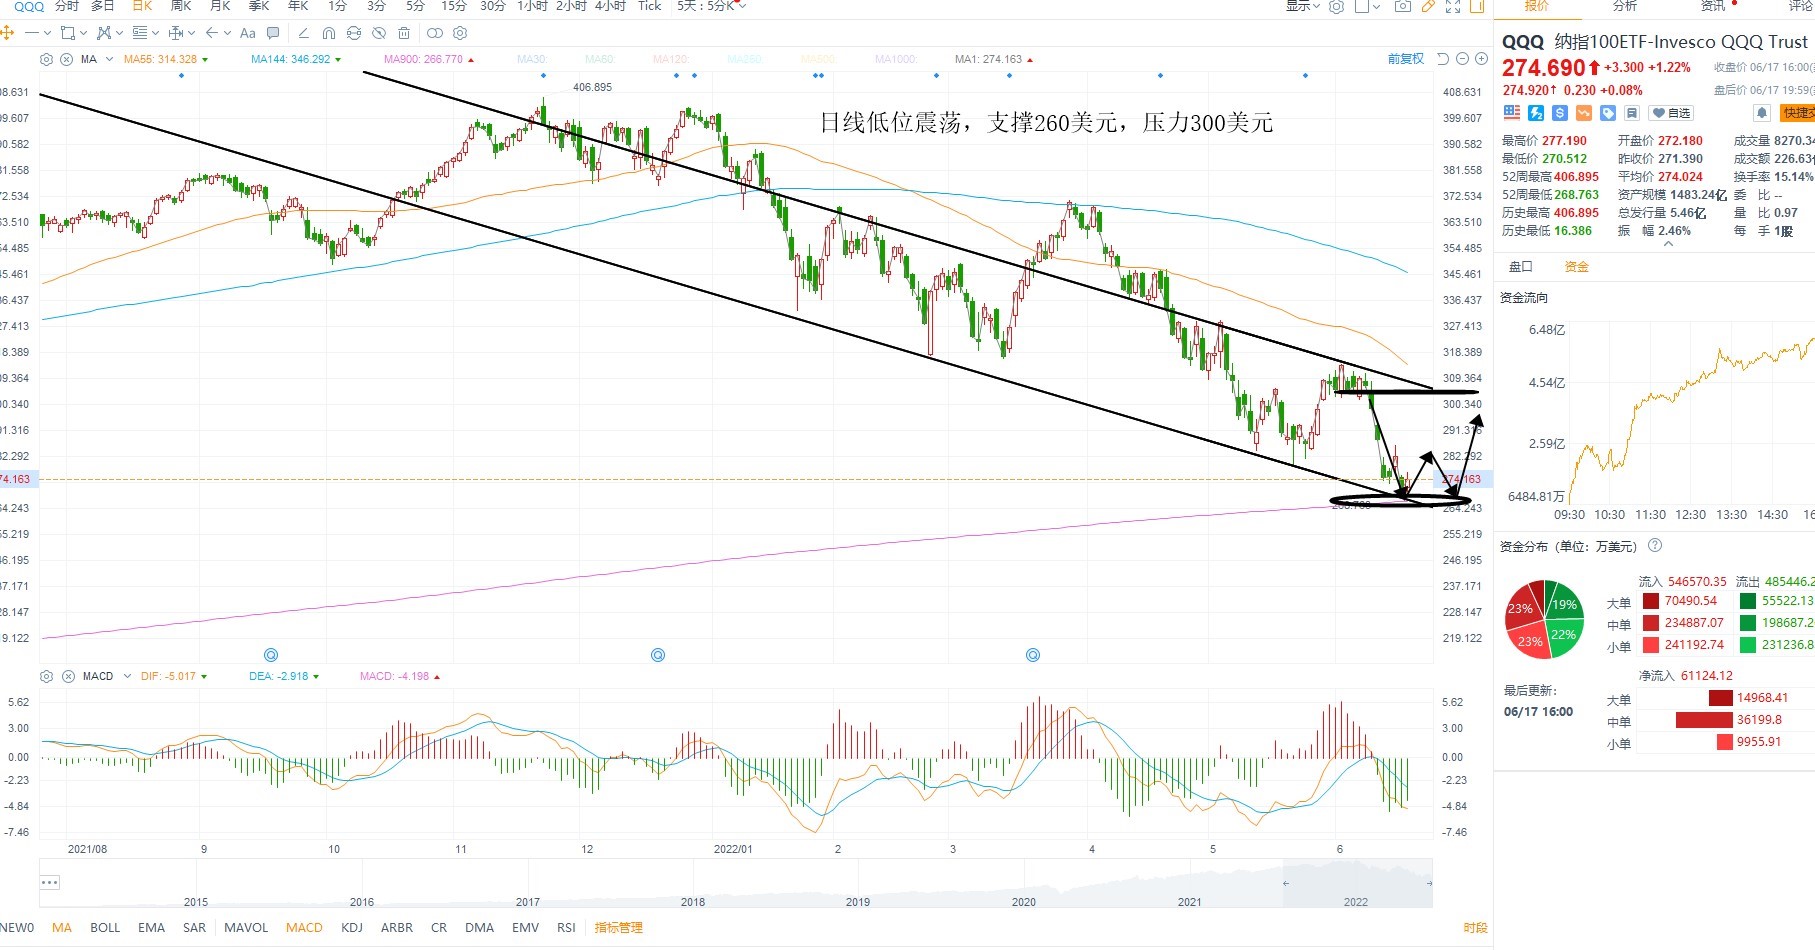Open the 资讯 news tab
The height and width of the screenshot is (950, 1815).
click(x=1713, y=6)
